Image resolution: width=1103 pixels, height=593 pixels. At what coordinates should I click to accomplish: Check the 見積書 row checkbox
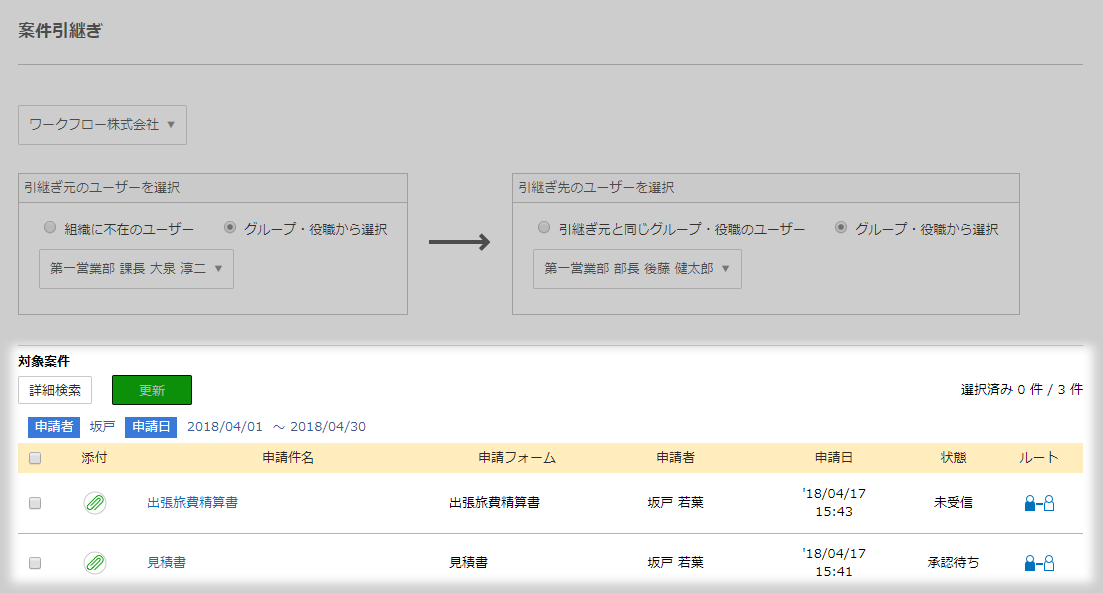point(35,563)
